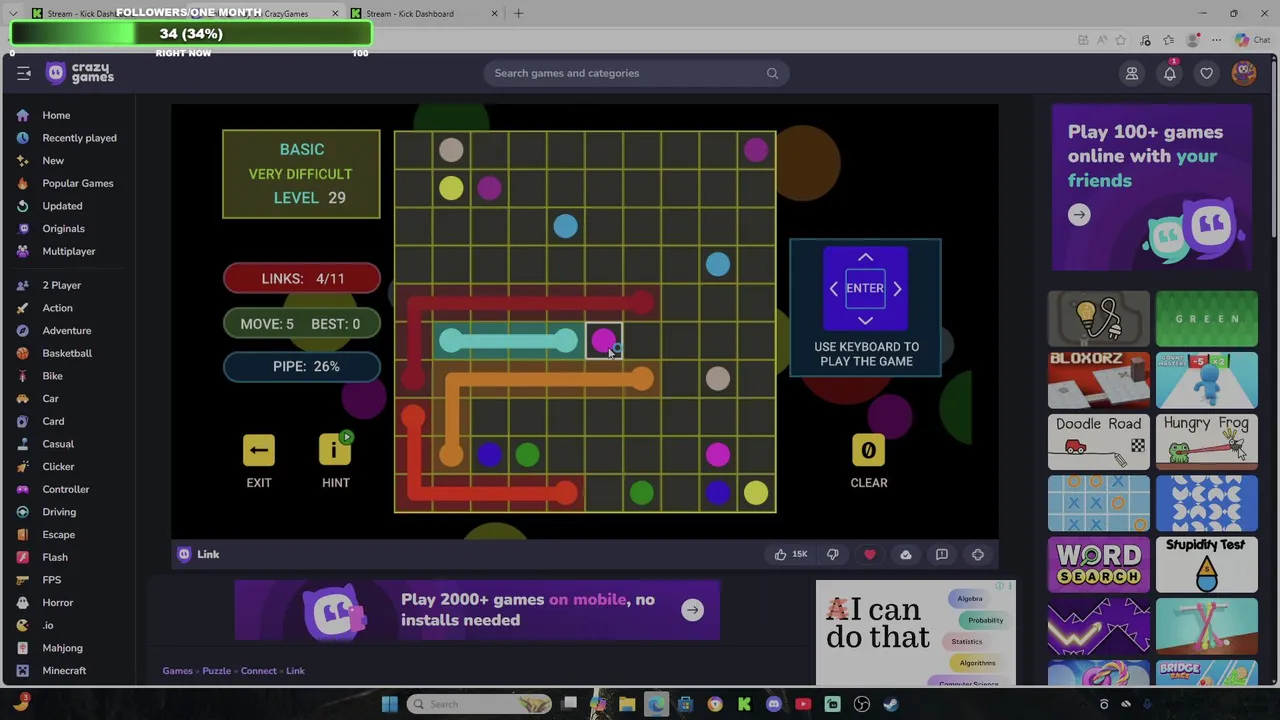This screenshot has width=1280, height=720.
Task: Click the HINT button in game
Action: coord(335,450)
